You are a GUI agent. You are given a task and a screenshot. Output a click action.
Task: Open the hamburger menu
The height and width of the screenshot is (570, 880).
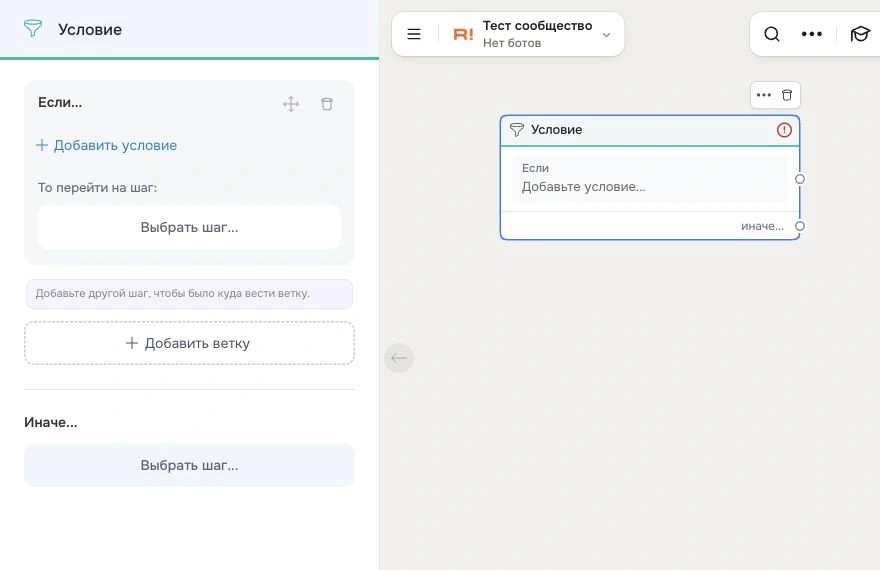pyautogui.click(x=414, y=34)
